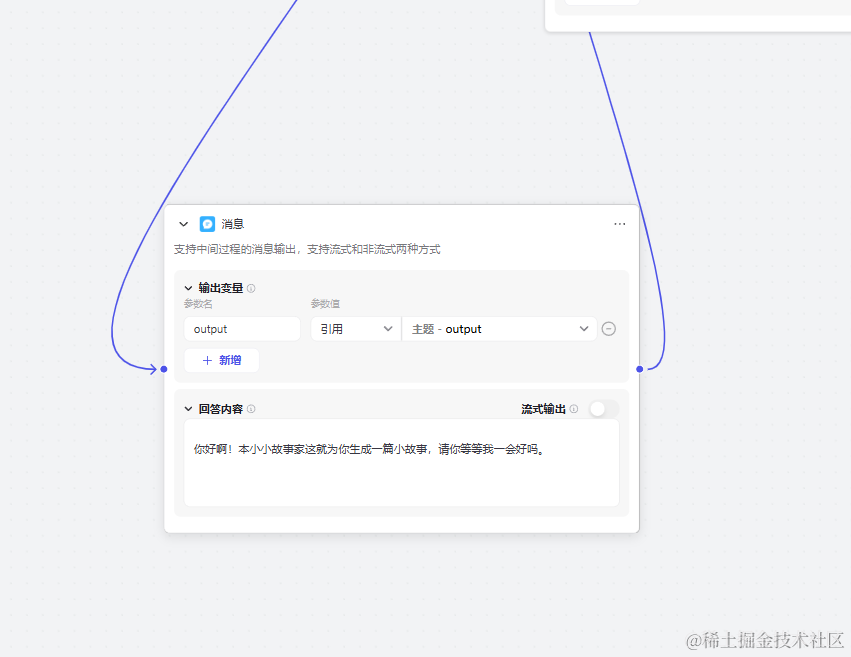851x657 pixels.
Task: Click the node description 支持中间过程的消息输出 text
Action: coord(307,250)
